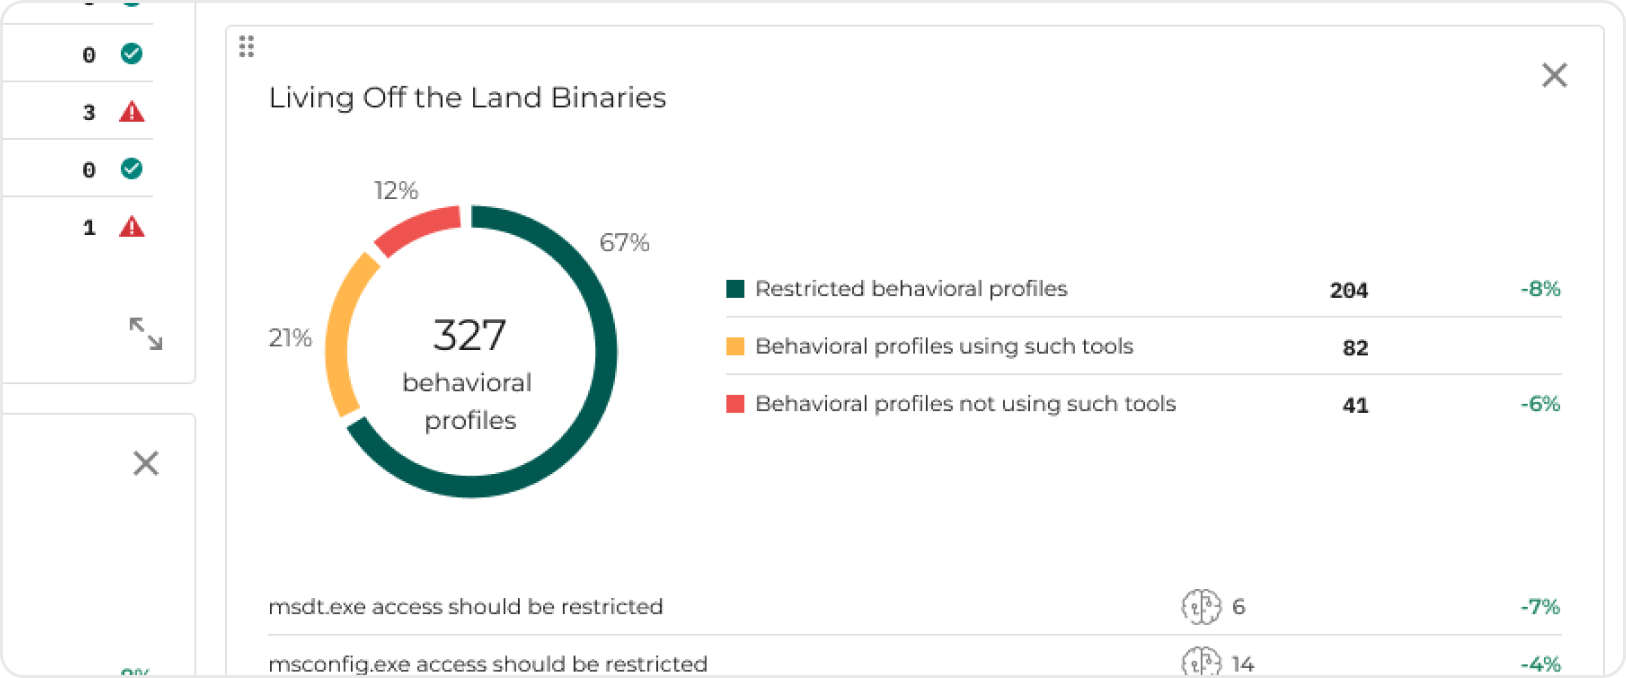This screenshot has width=1626, height=678.
Task: Click the AI brain icon beside msdt.exe count
Action: coord(1201,606)
